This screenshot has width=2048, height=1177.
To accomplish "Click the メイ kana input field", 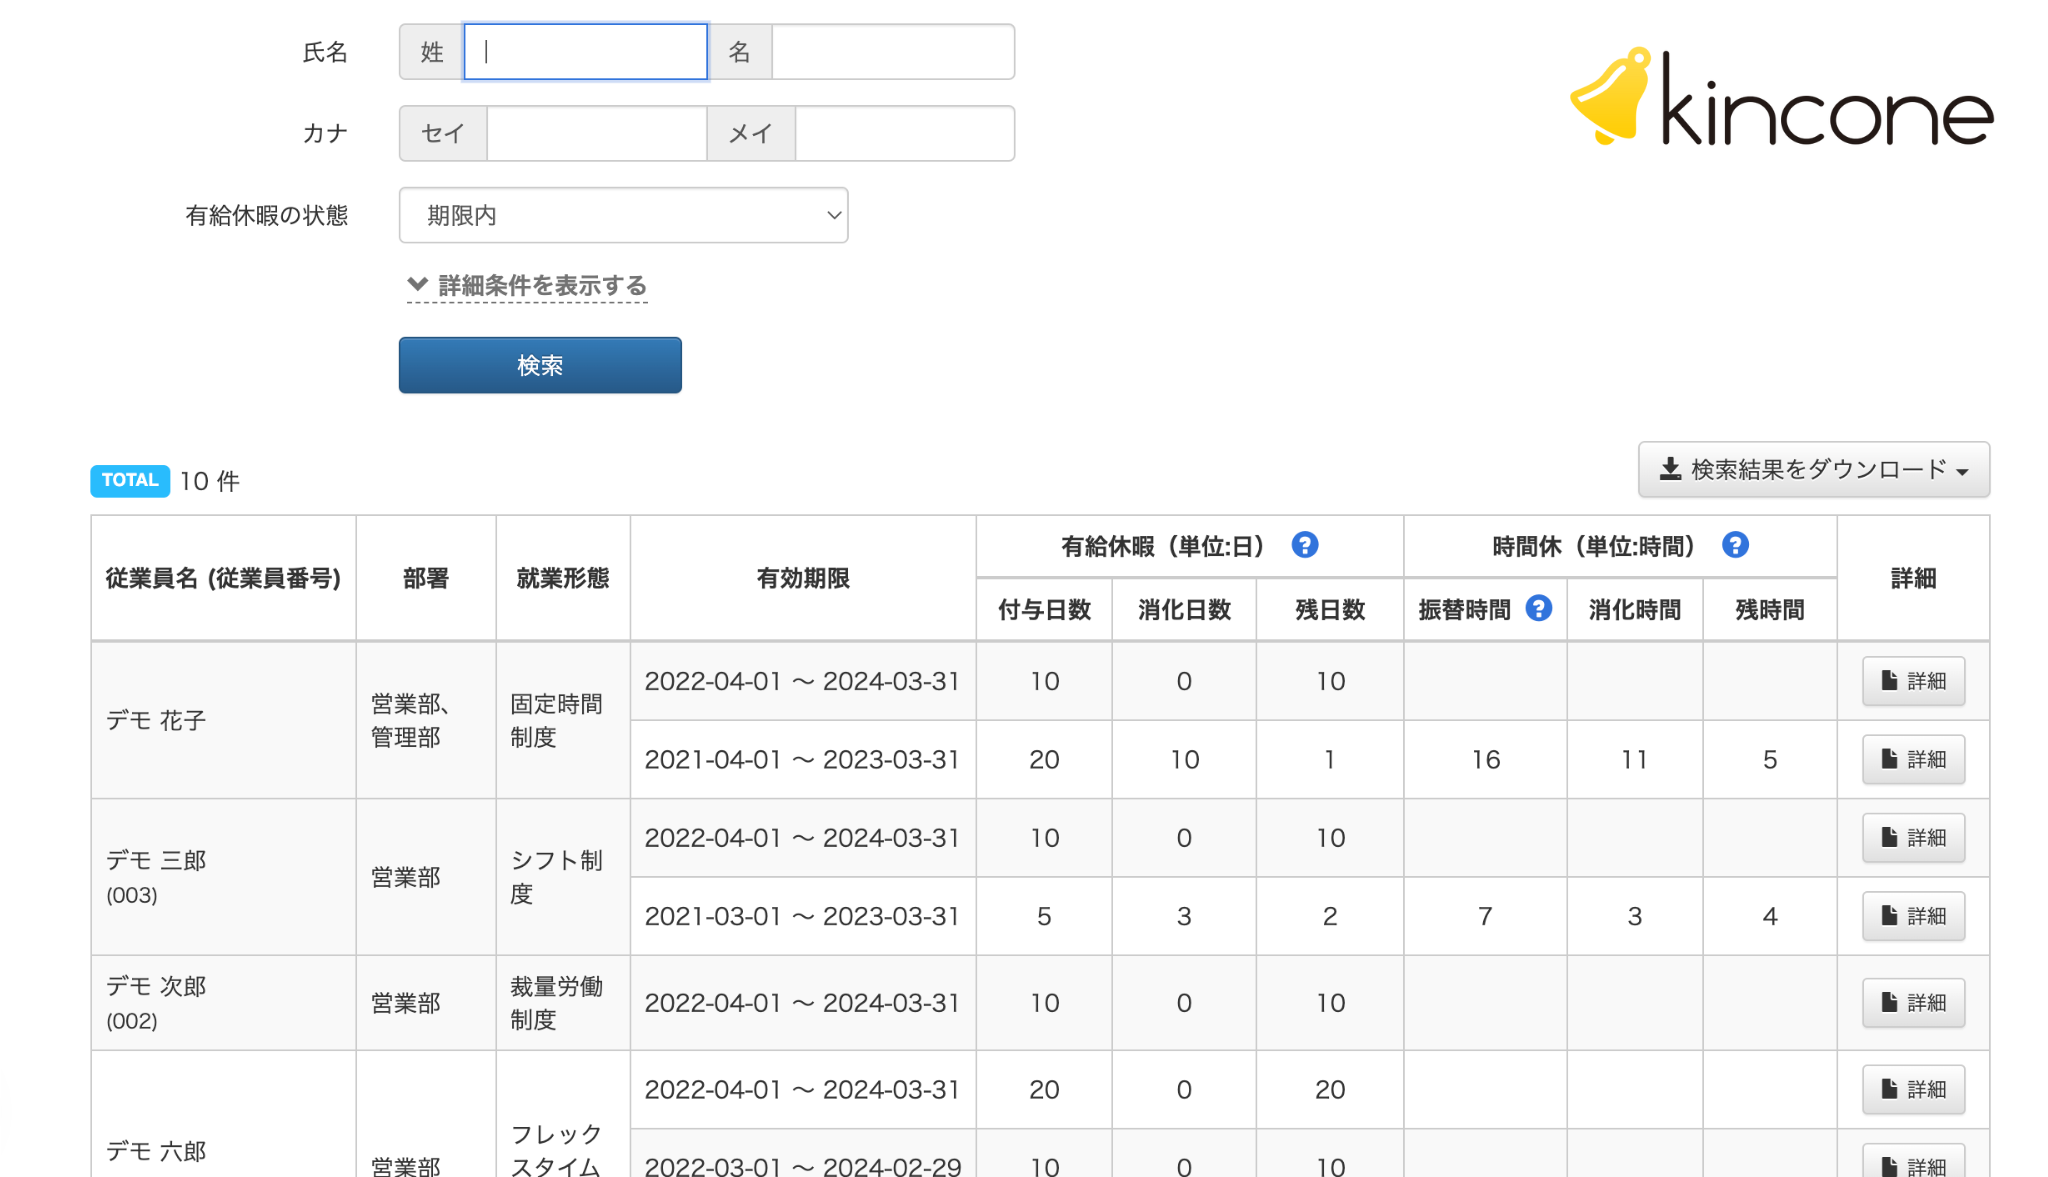I will (904, 133).
